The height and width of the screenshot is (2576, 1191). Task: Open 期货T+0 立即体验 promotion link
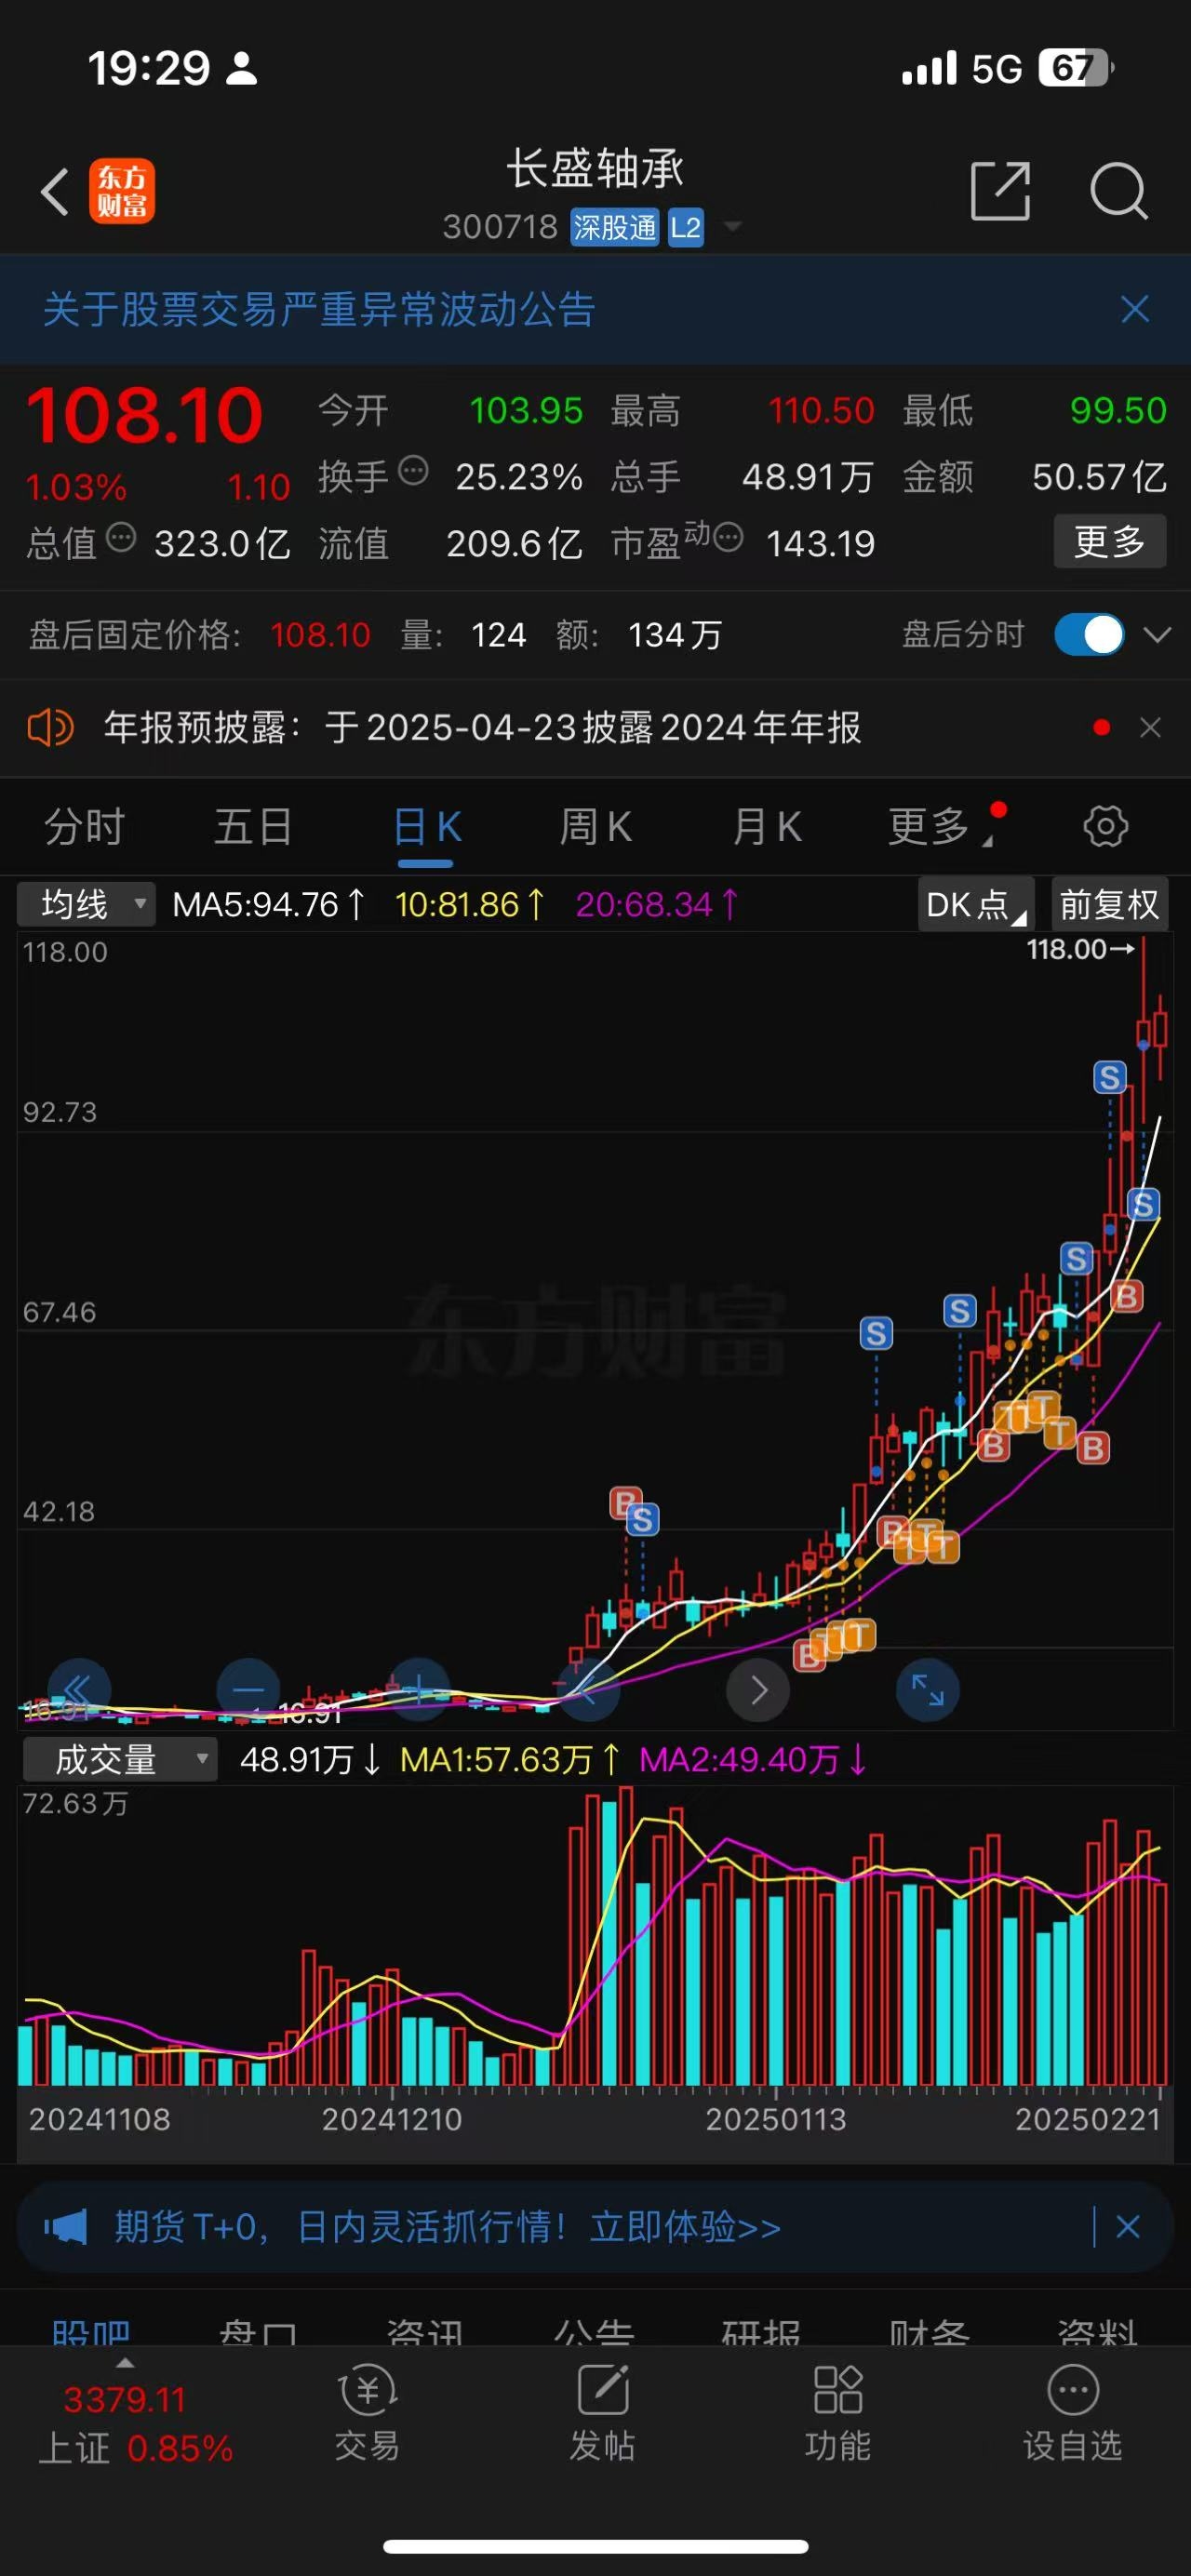point(447,2227)
